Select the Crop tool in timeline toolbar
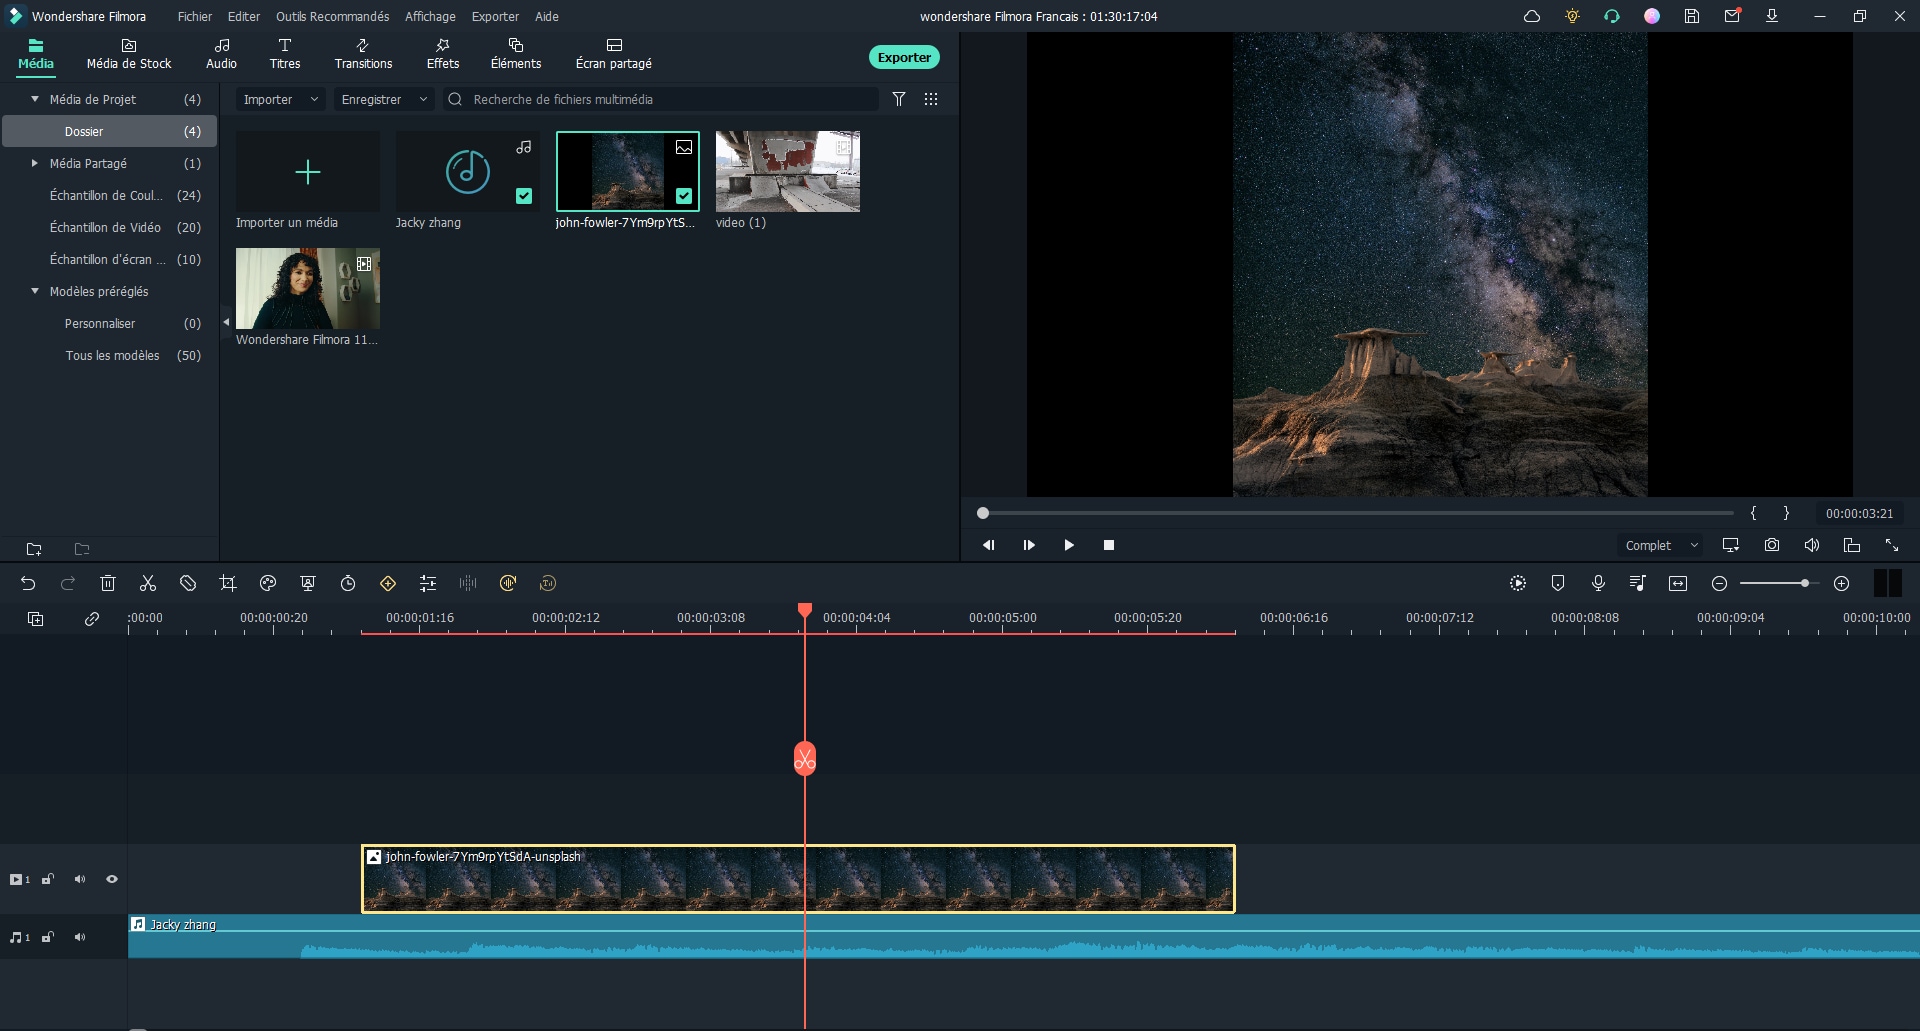 (x=228, y=583)
